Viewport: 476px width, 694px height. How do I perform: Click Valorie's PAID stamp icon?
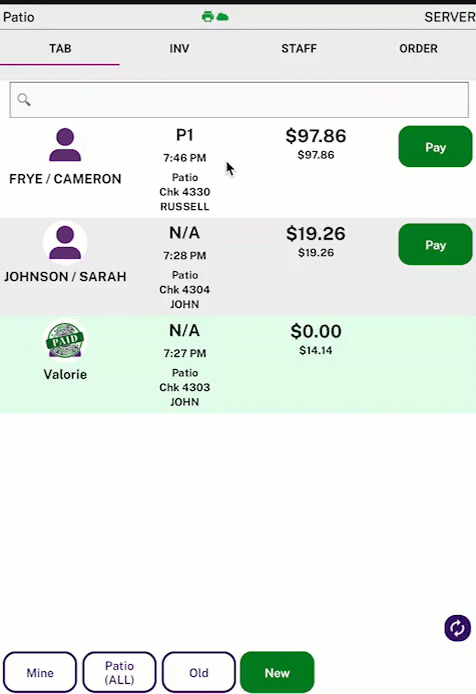pos(65,340)
